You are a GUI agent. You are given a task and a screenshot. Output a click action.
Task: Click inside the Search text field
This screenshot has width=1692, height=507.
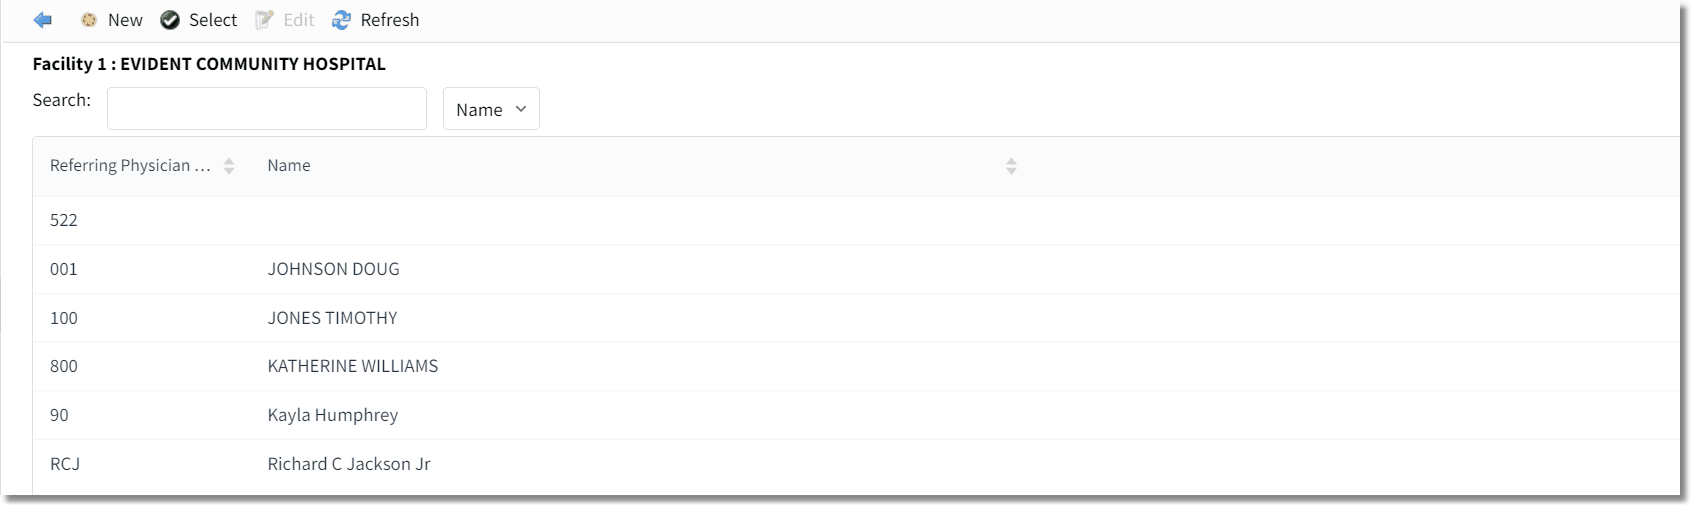pyautogui.click(x=267, y=109)
